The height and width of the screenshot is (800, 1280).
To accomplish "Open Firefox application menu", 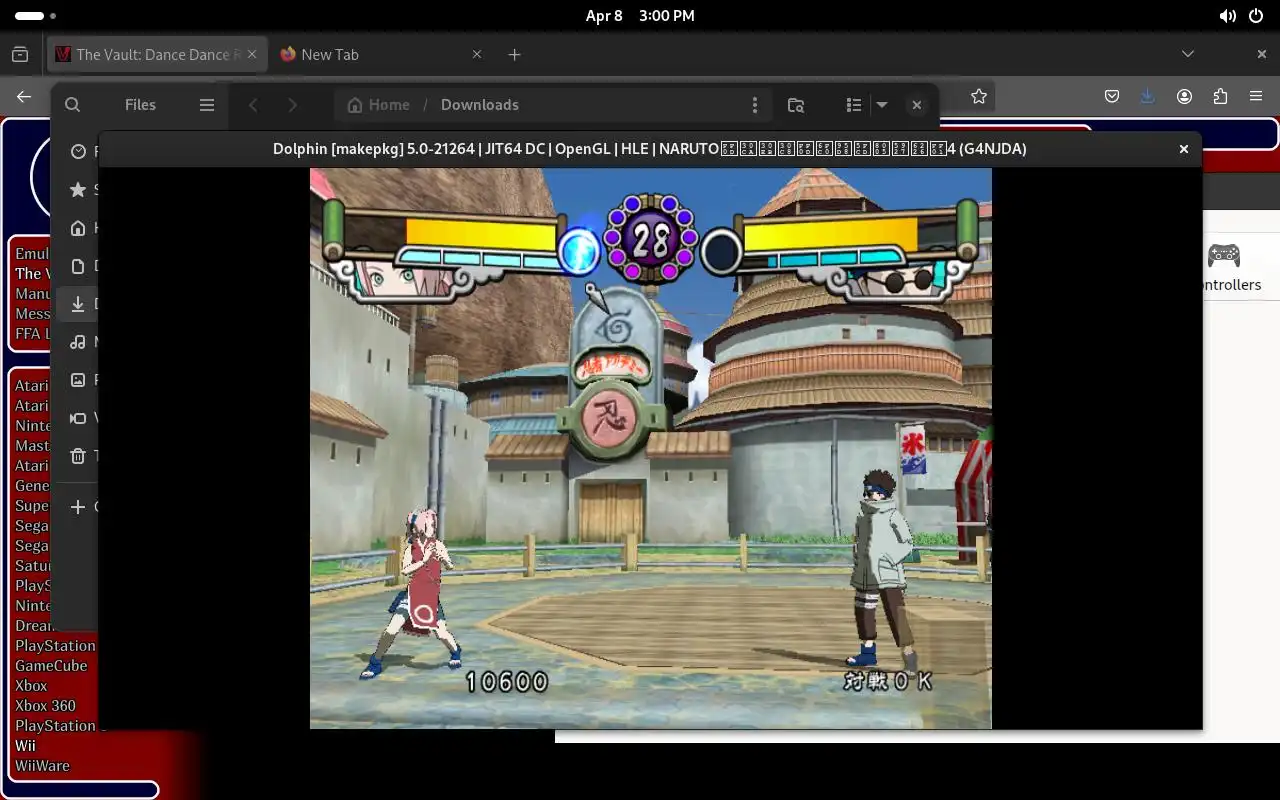I will point(1256,96).
